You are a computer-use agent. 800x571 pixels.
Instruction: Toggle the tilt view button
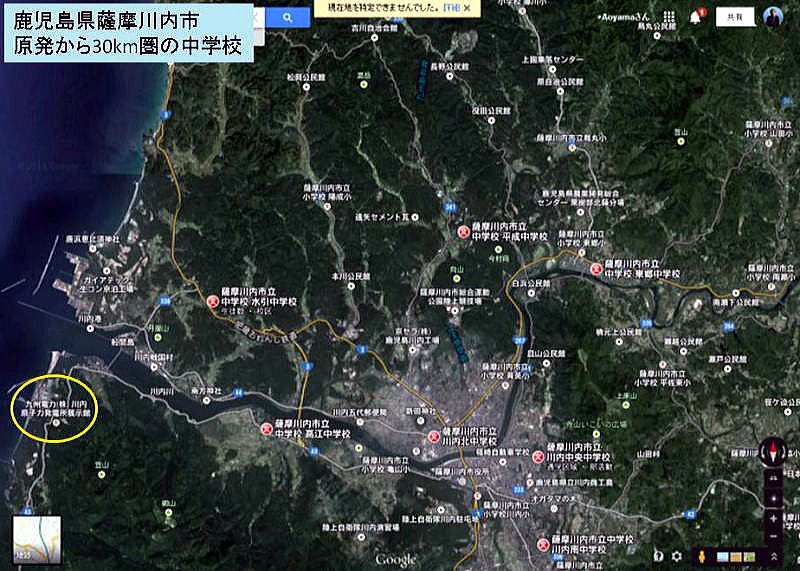774,479
